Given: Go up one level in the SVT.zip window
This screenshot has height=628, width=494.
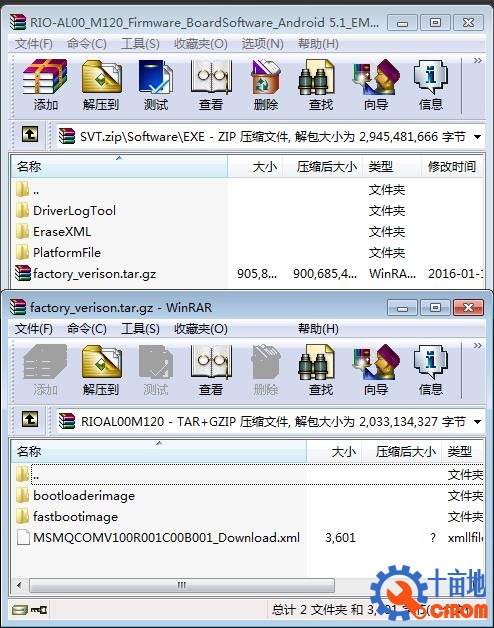Looking at the screenshot, I should click(30, 135).
